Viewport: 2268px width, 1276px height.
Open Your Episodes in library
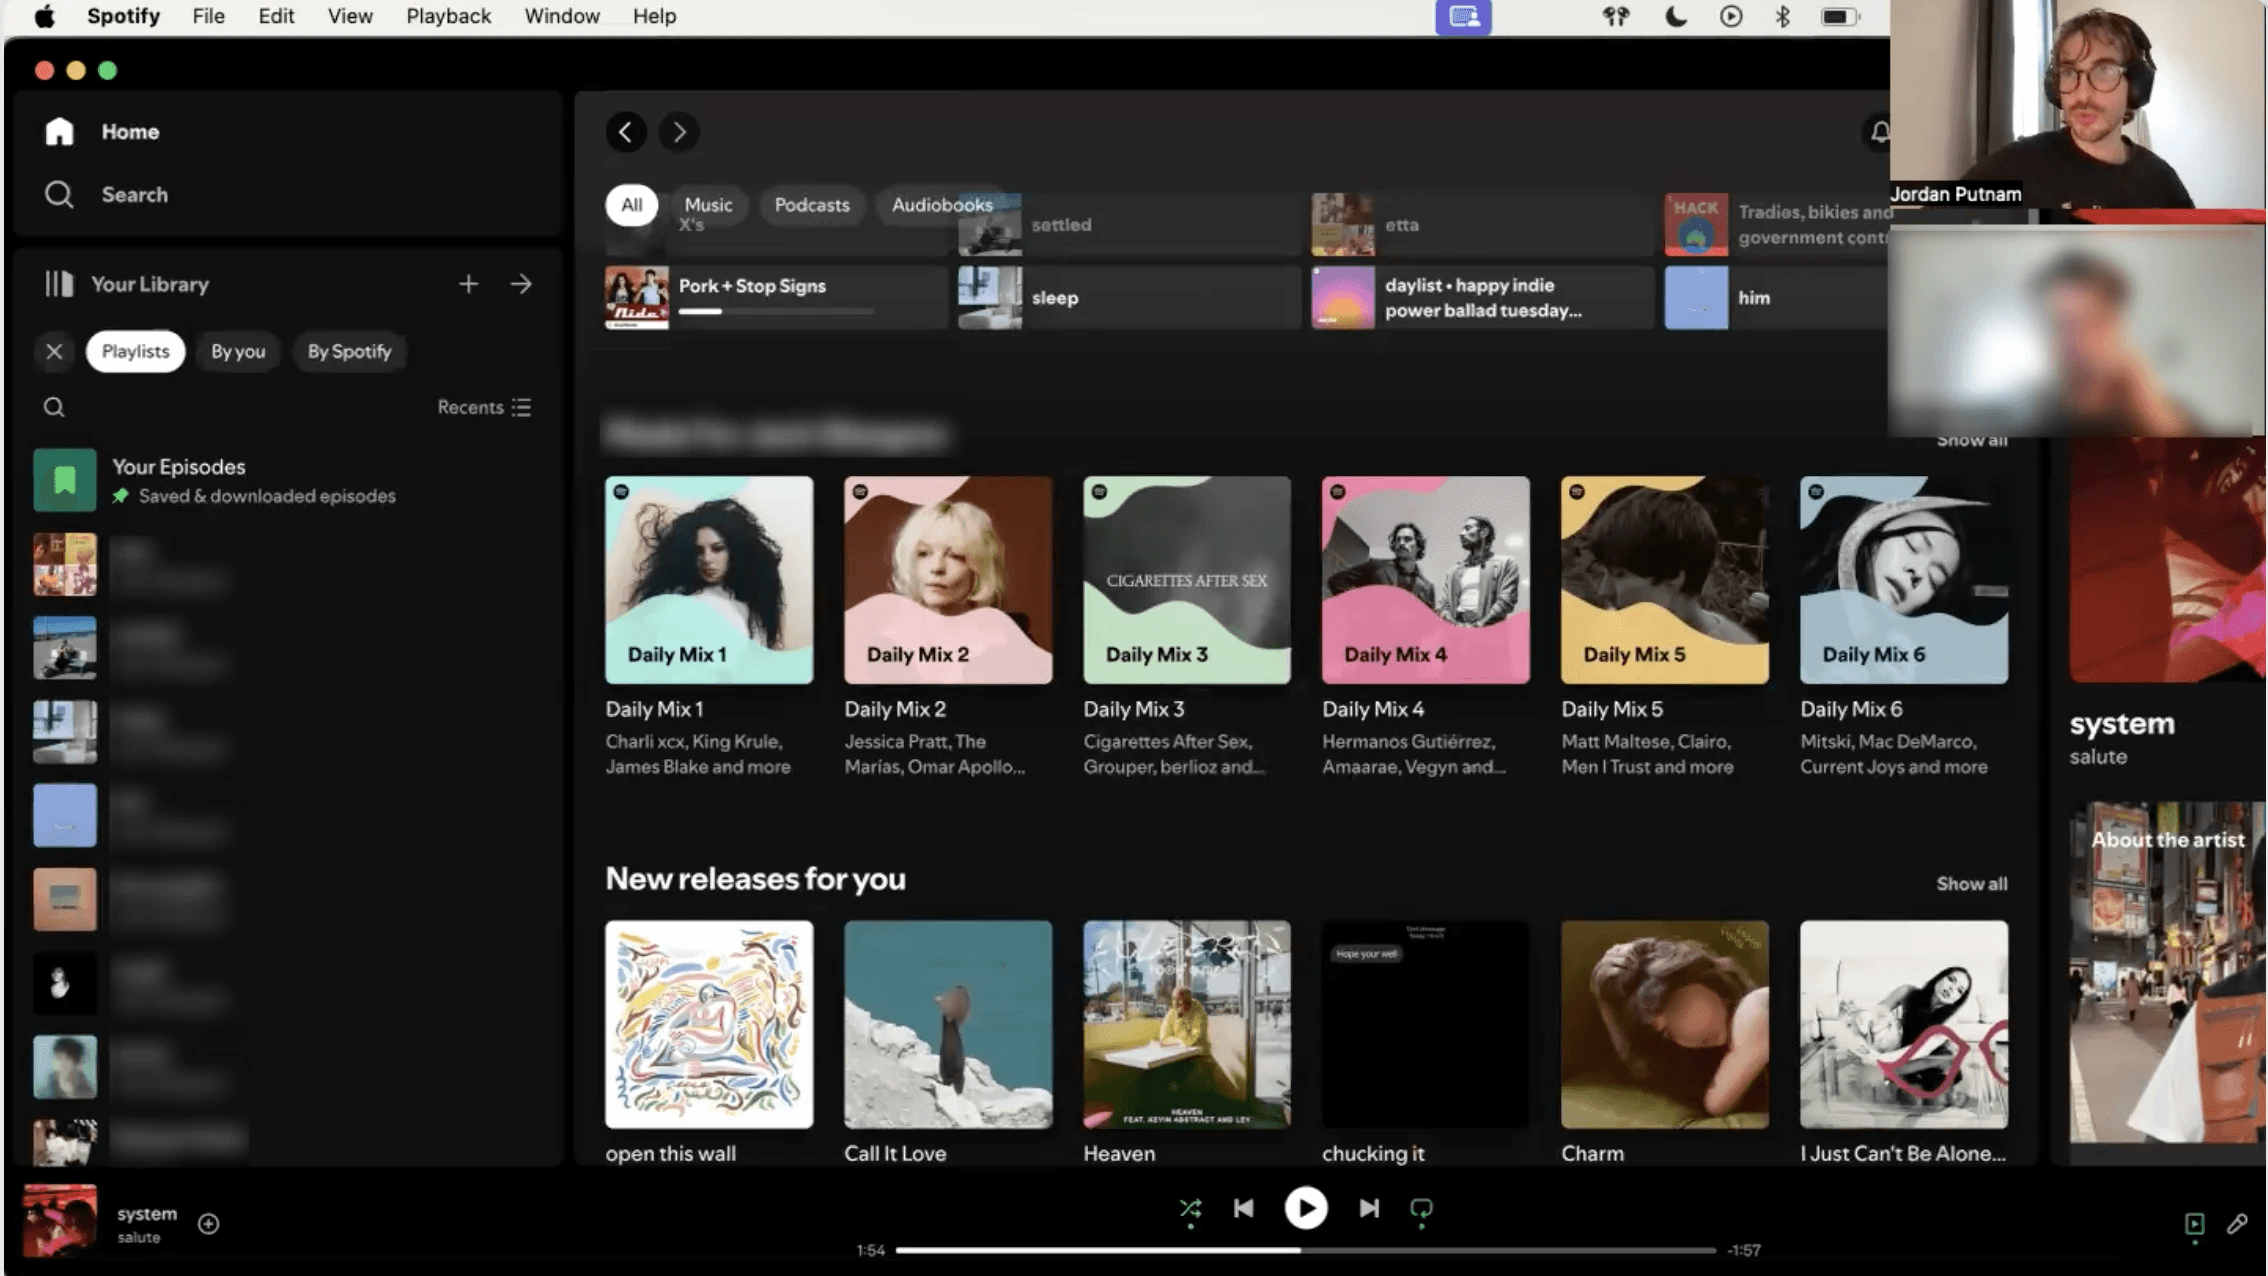tap(286, 480)
